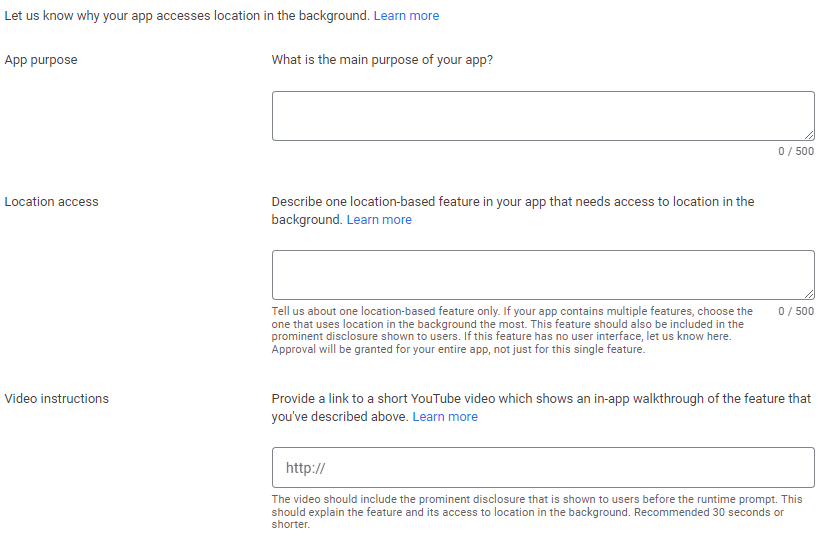Click resize handle of App purpose text area
The width and height of the screenshot is (829, 545).
(809, 135)
